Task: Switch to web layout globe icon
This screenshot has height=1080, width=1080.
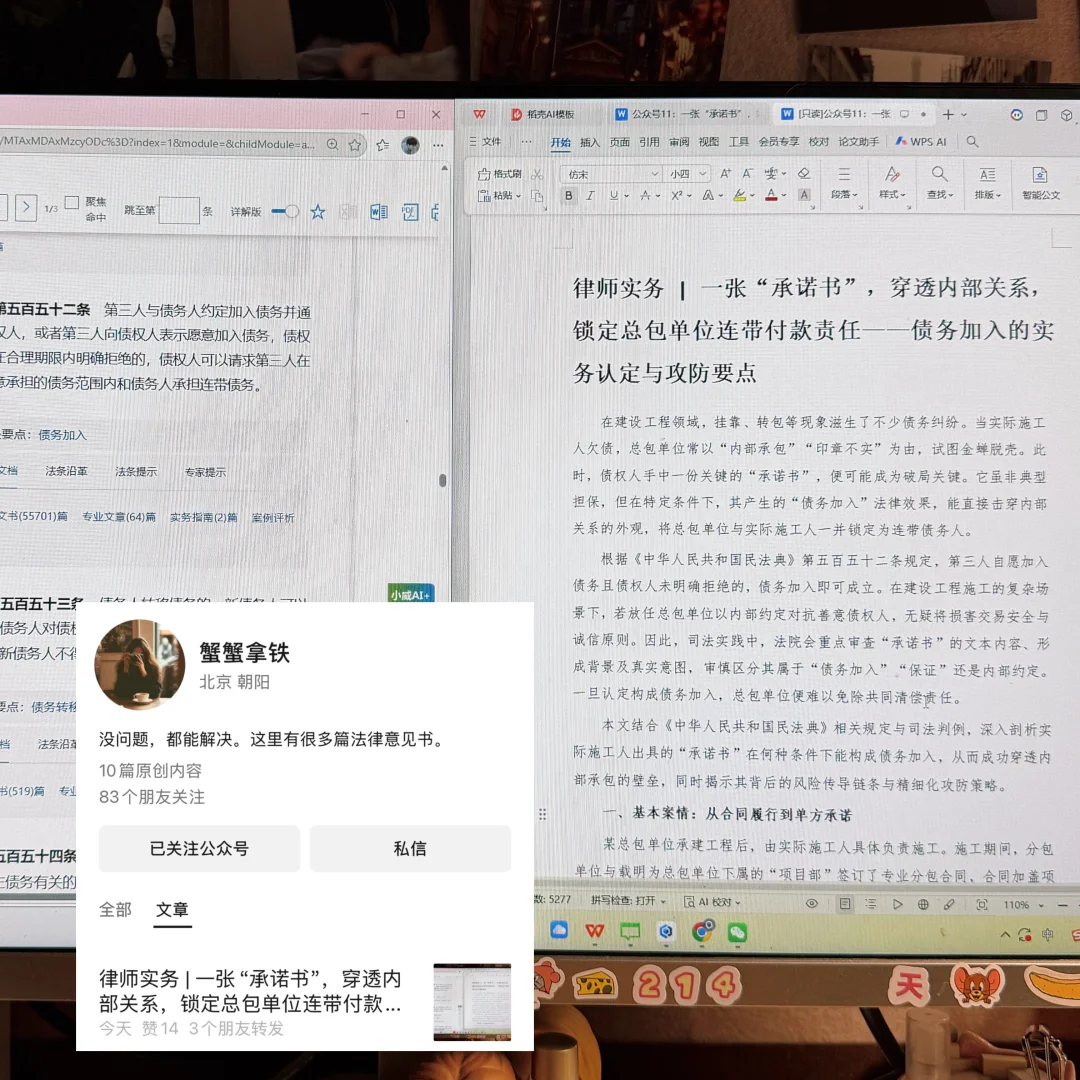Action: pos(923,904)
